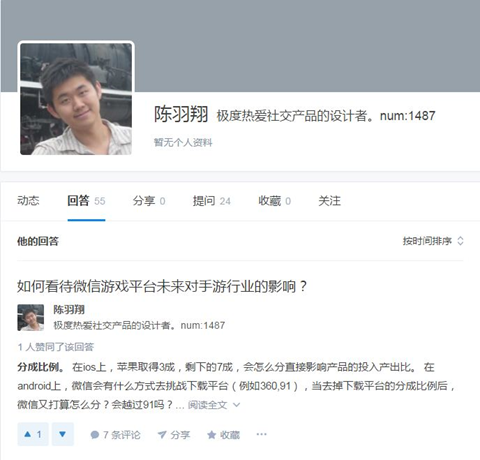Switch to the 关注 tab
480x460 pixels.
pos(330,201)
